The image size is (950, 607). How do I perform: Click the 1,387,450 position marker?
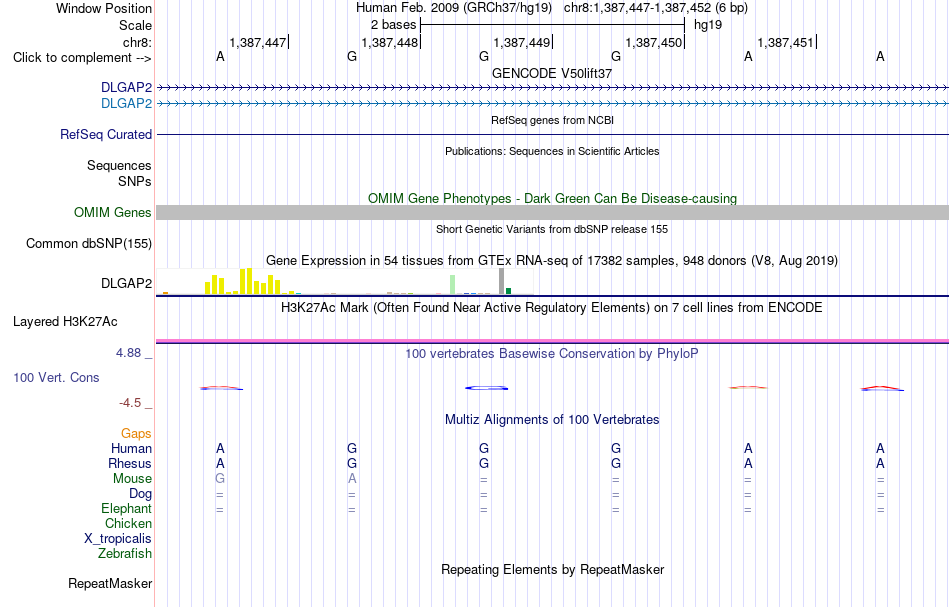point(655,42)
